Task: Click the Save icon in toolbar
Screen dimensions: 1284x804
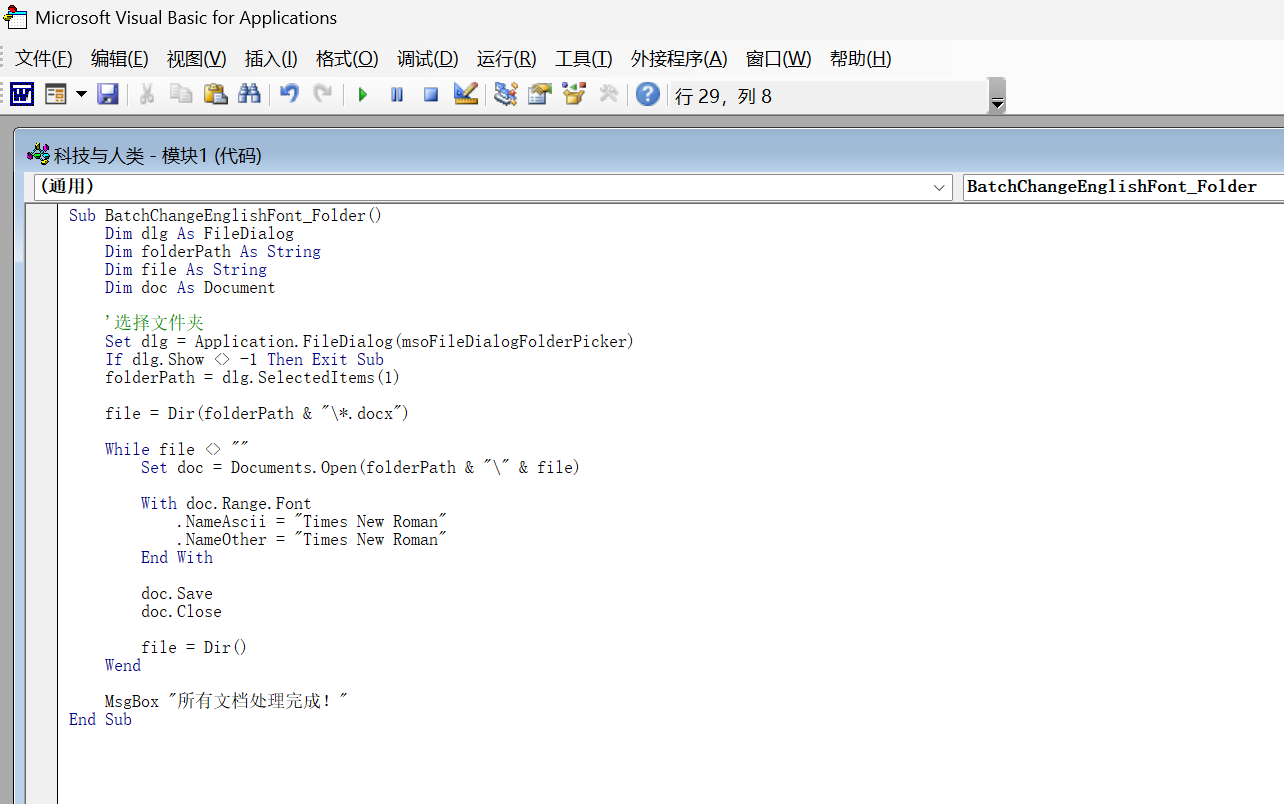Action: [108, 95]
